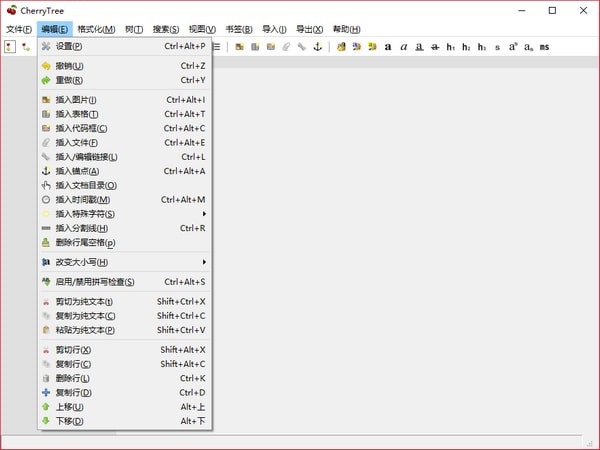Click the underline 'a' toolbar icon
The image size is (600, 450).
[x=419, y=47]
